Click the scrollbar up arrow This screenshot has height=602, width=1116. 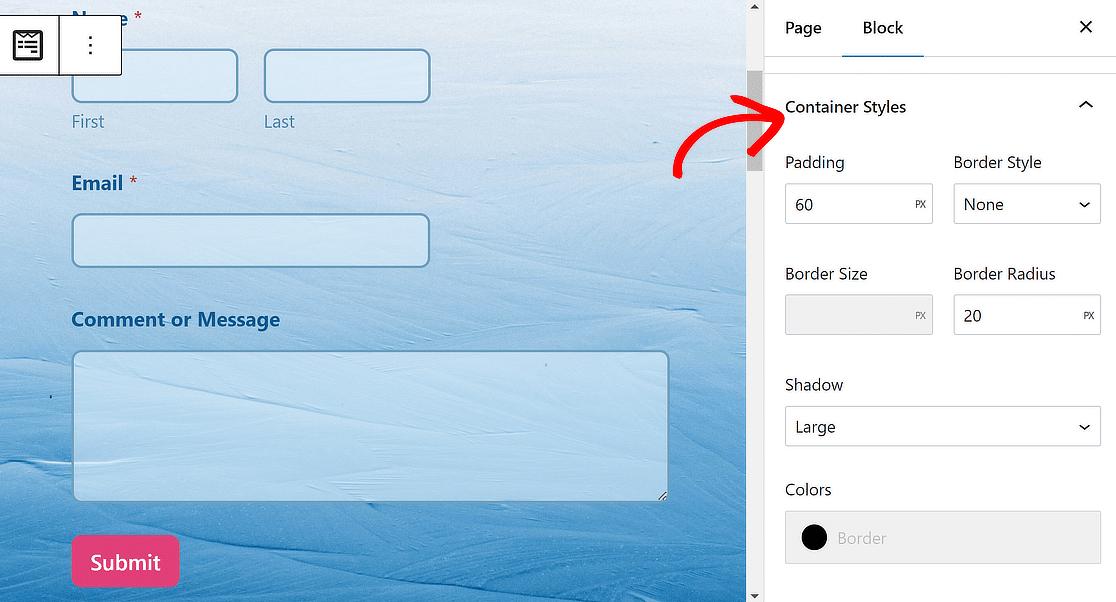[x=754, y=6]
